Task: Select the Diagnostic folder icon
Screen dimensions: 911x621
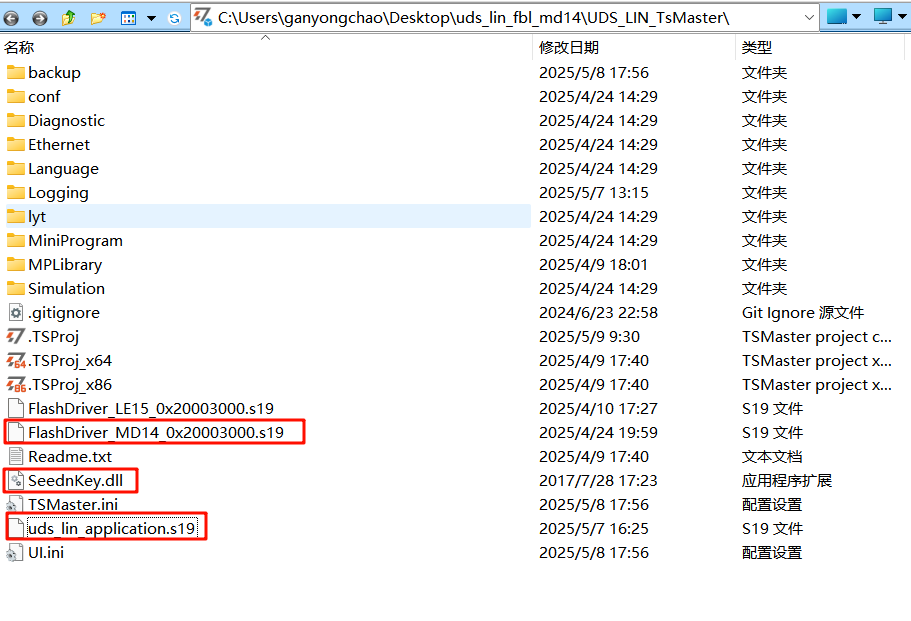Action: (x=16, y=120)
